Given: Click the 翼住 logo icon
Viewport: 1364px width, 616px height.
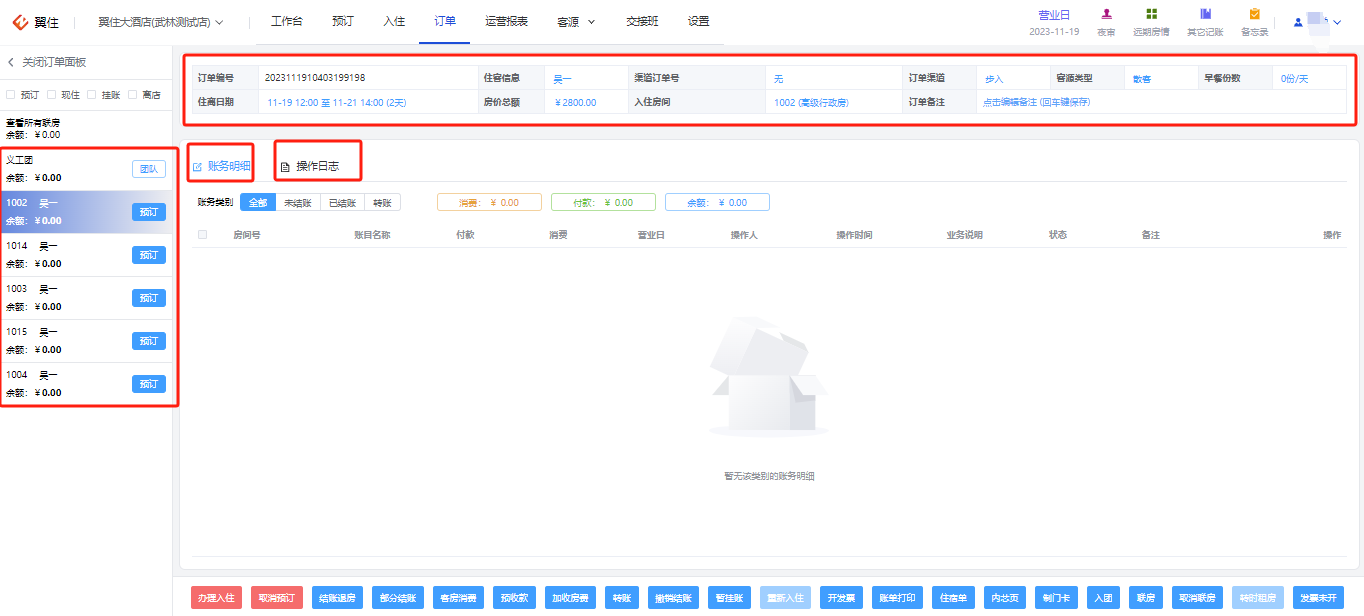Looking at the screenshot, I should tap(21, 21).
